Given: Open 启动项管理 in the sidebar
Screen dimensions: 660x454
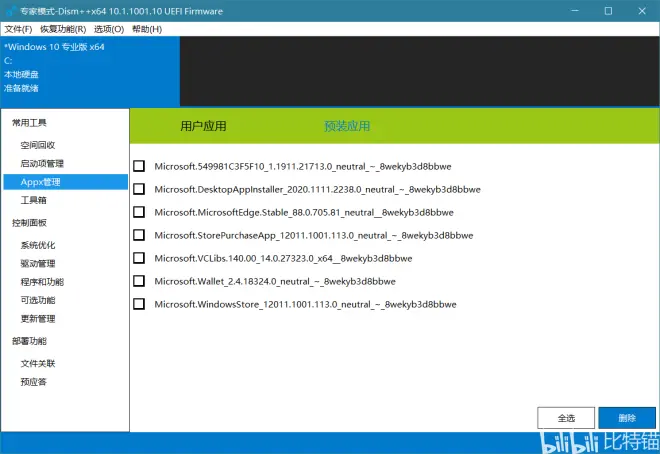Looking at the screenshot, I should 42,163.
